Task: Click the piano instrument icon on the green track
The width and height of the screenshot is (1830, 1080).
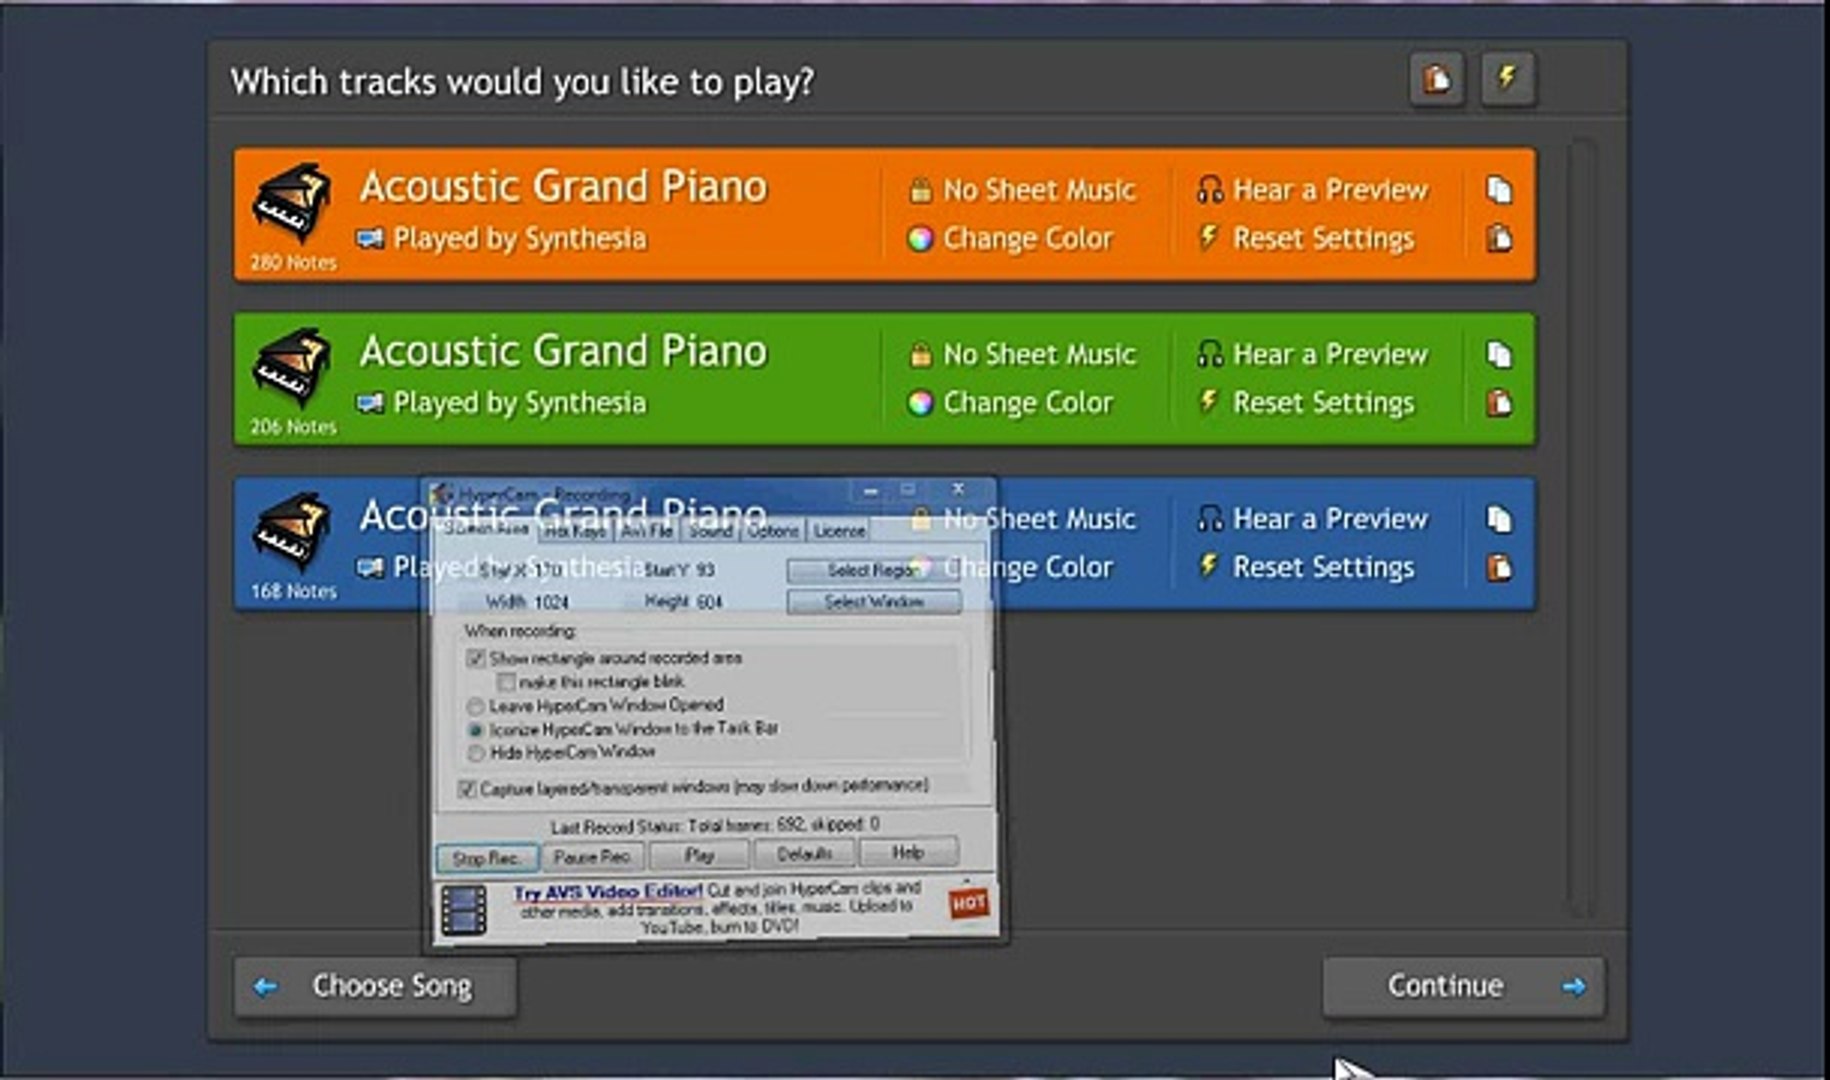Action: coord(292,367)
